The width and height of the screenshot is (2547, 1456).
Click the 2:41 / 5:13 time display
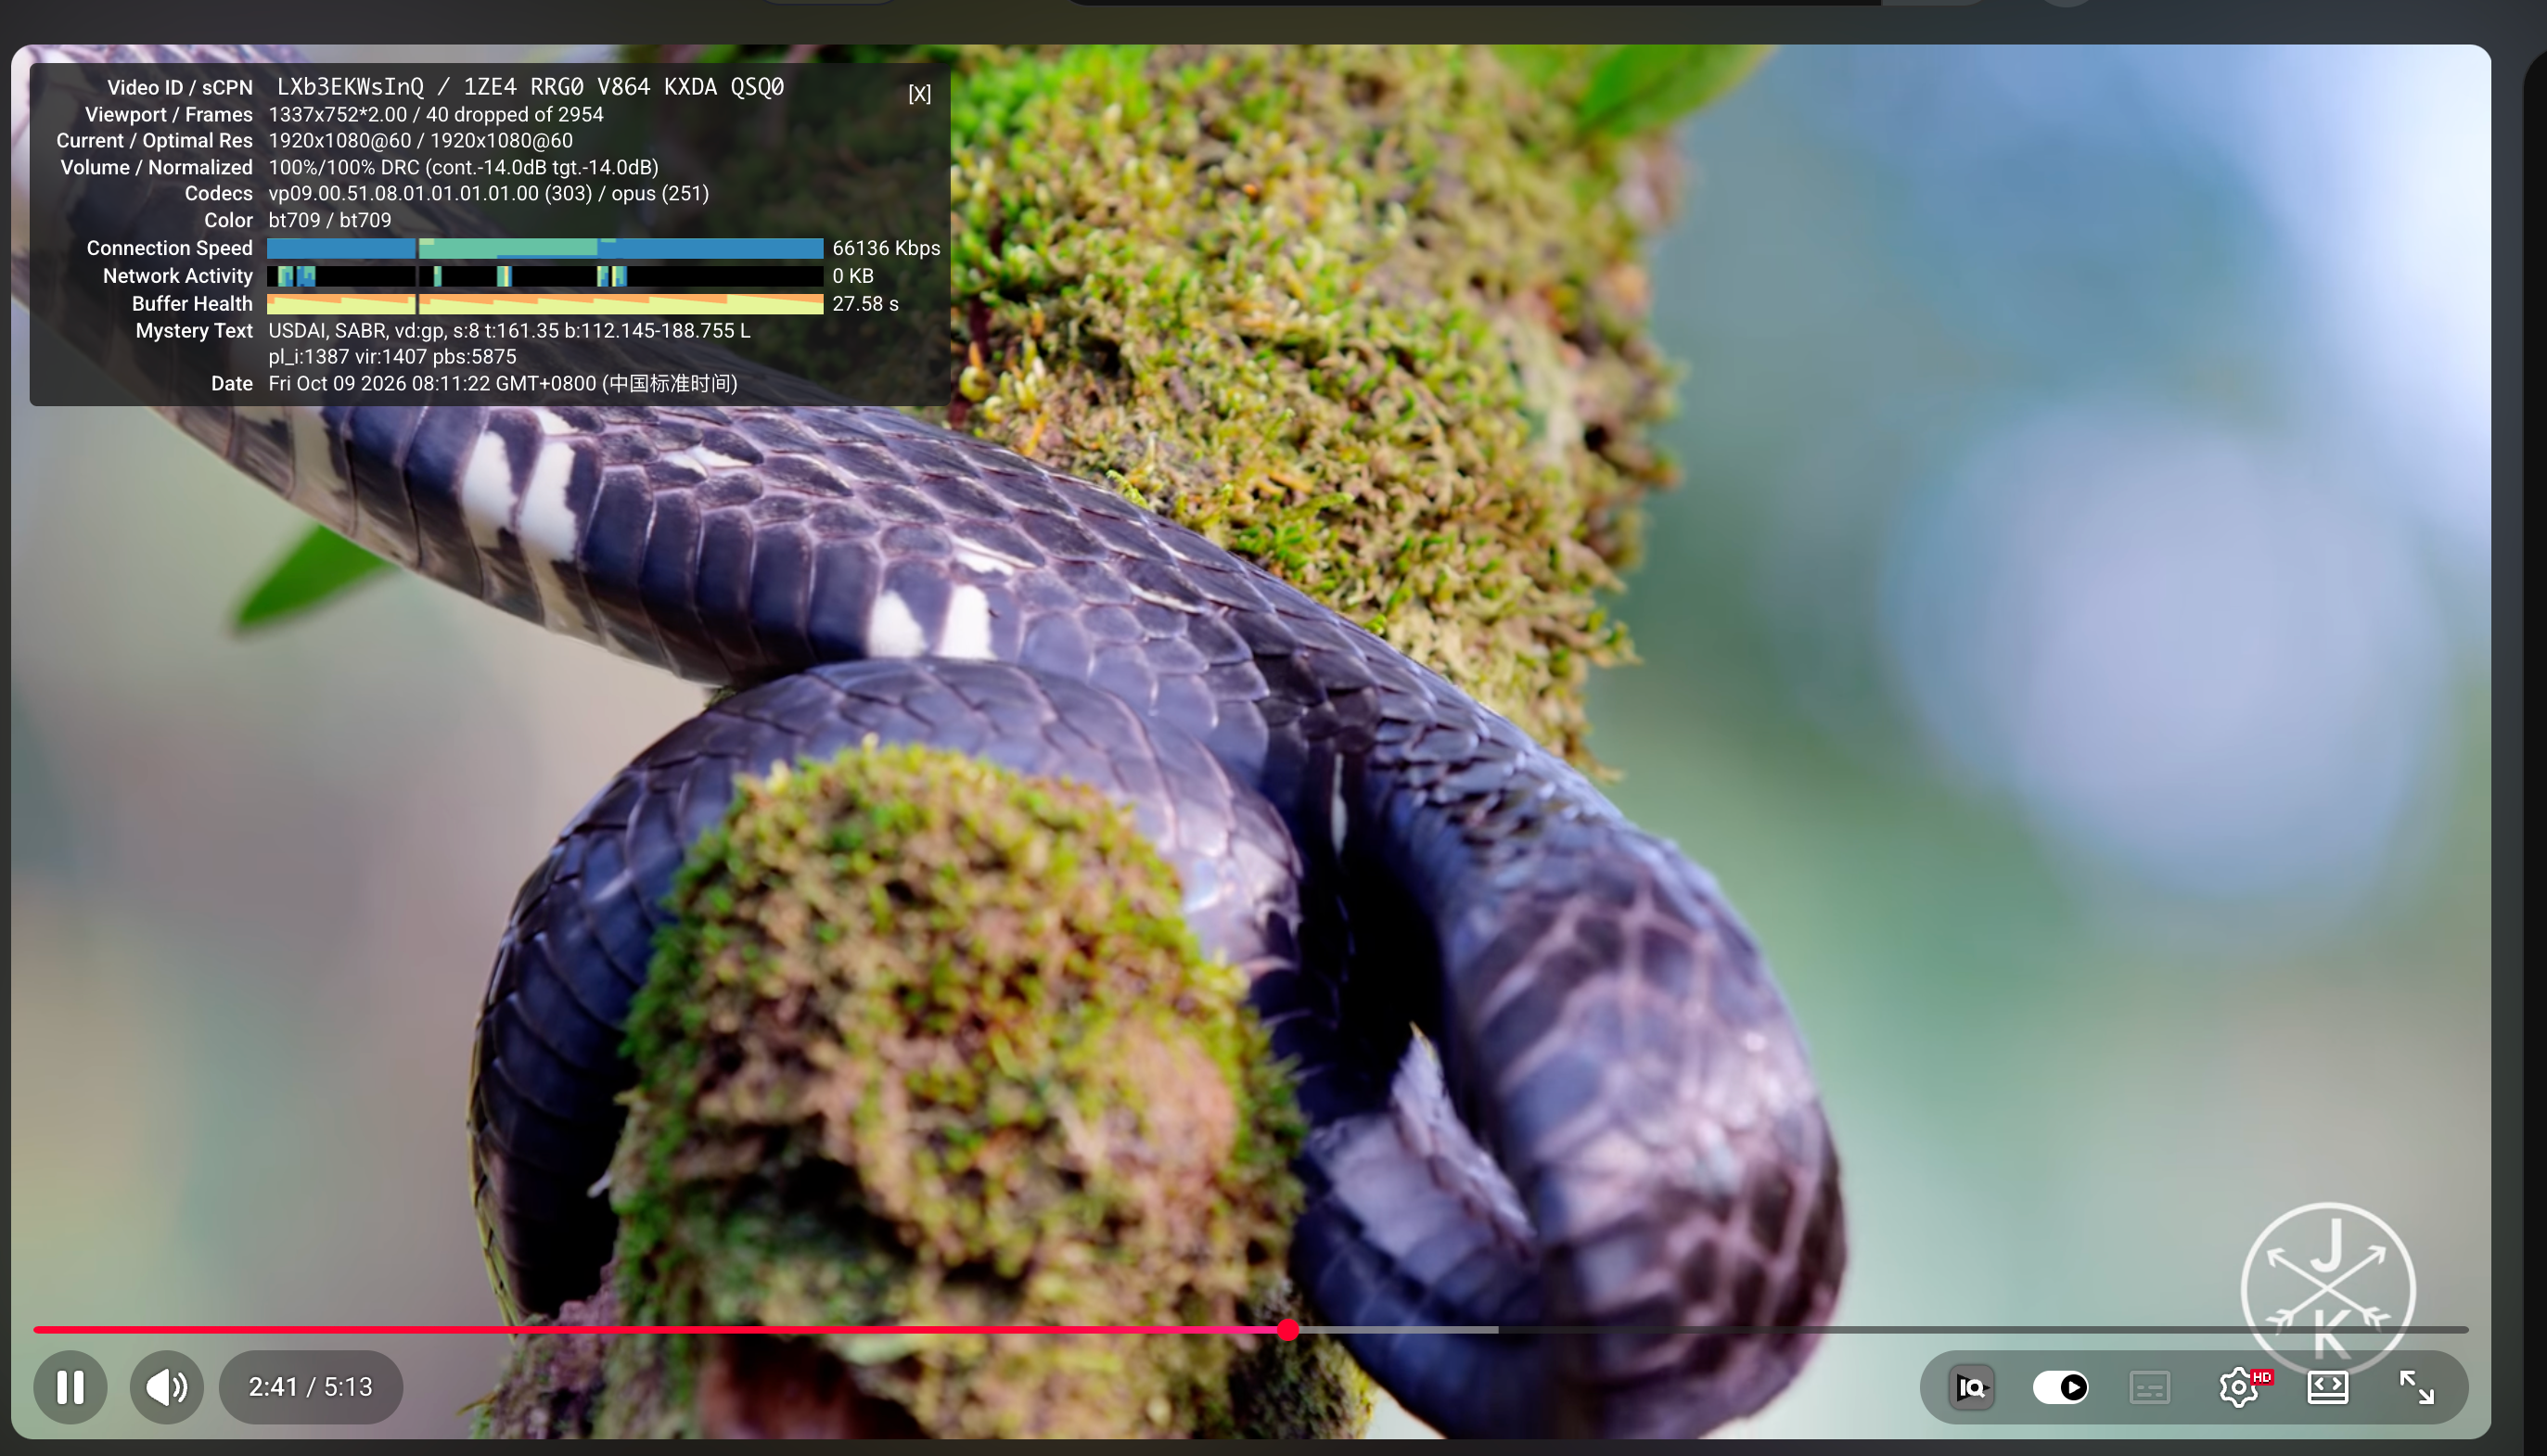coord(311,1387)
